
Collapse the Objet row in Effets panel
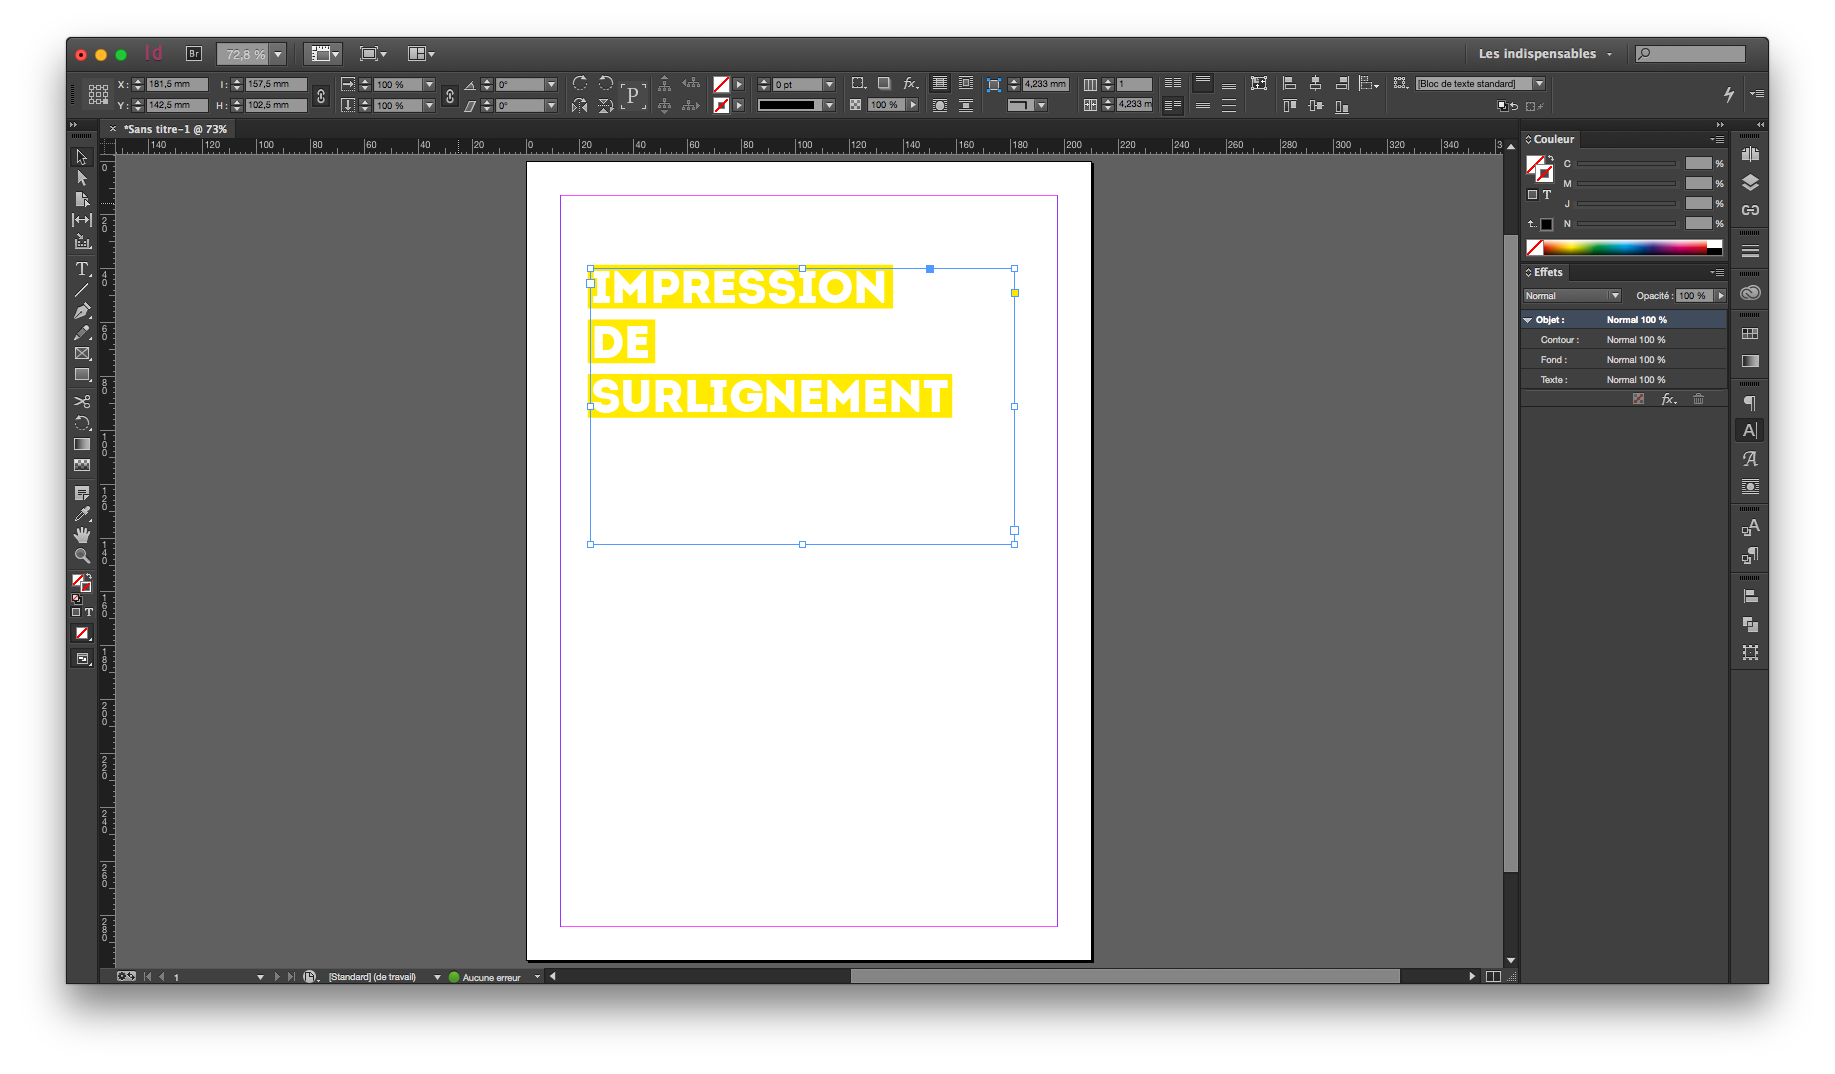1528,319
